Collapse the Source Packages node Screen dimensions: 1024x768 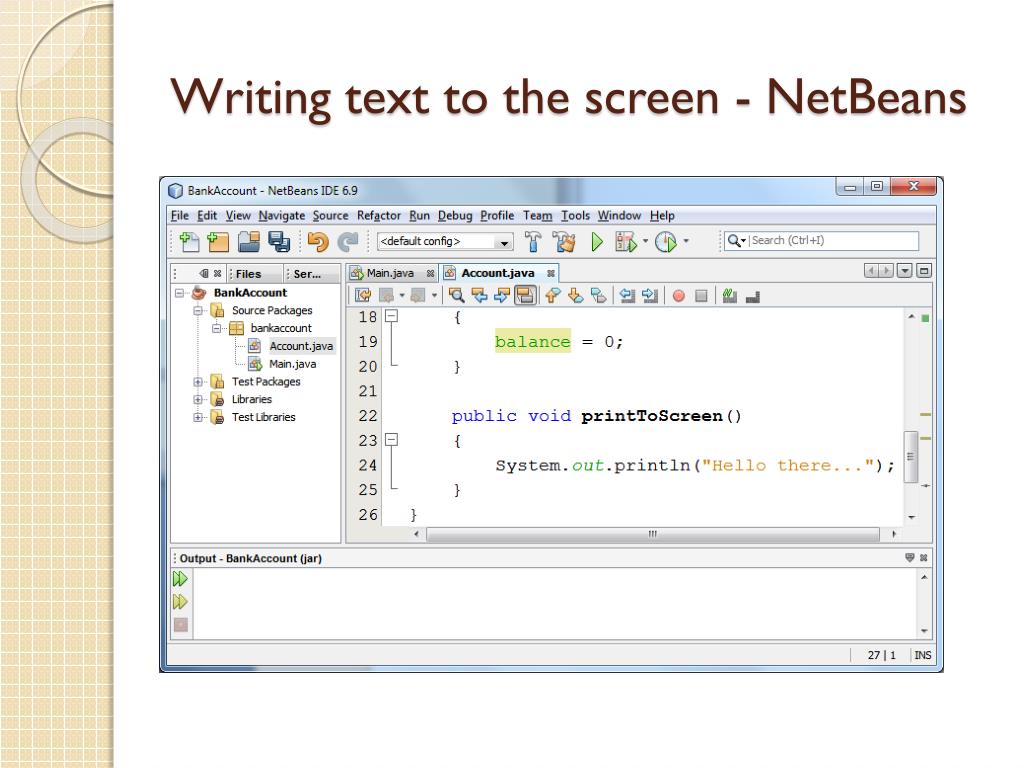[198, 311]
